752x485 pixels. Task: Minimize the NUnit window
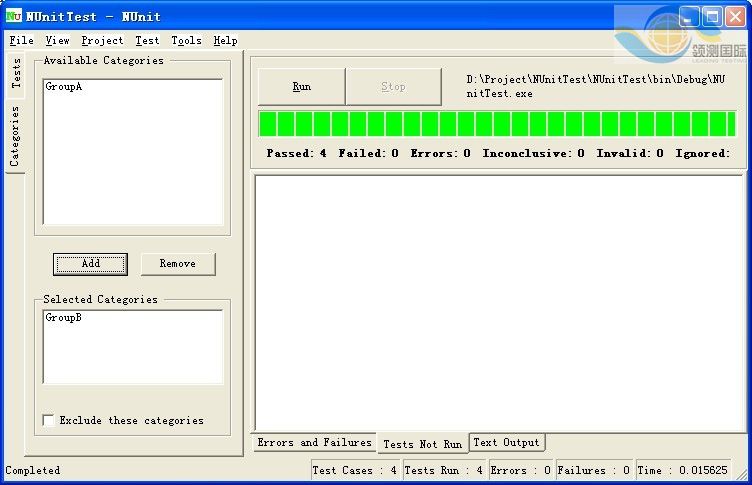690,17
